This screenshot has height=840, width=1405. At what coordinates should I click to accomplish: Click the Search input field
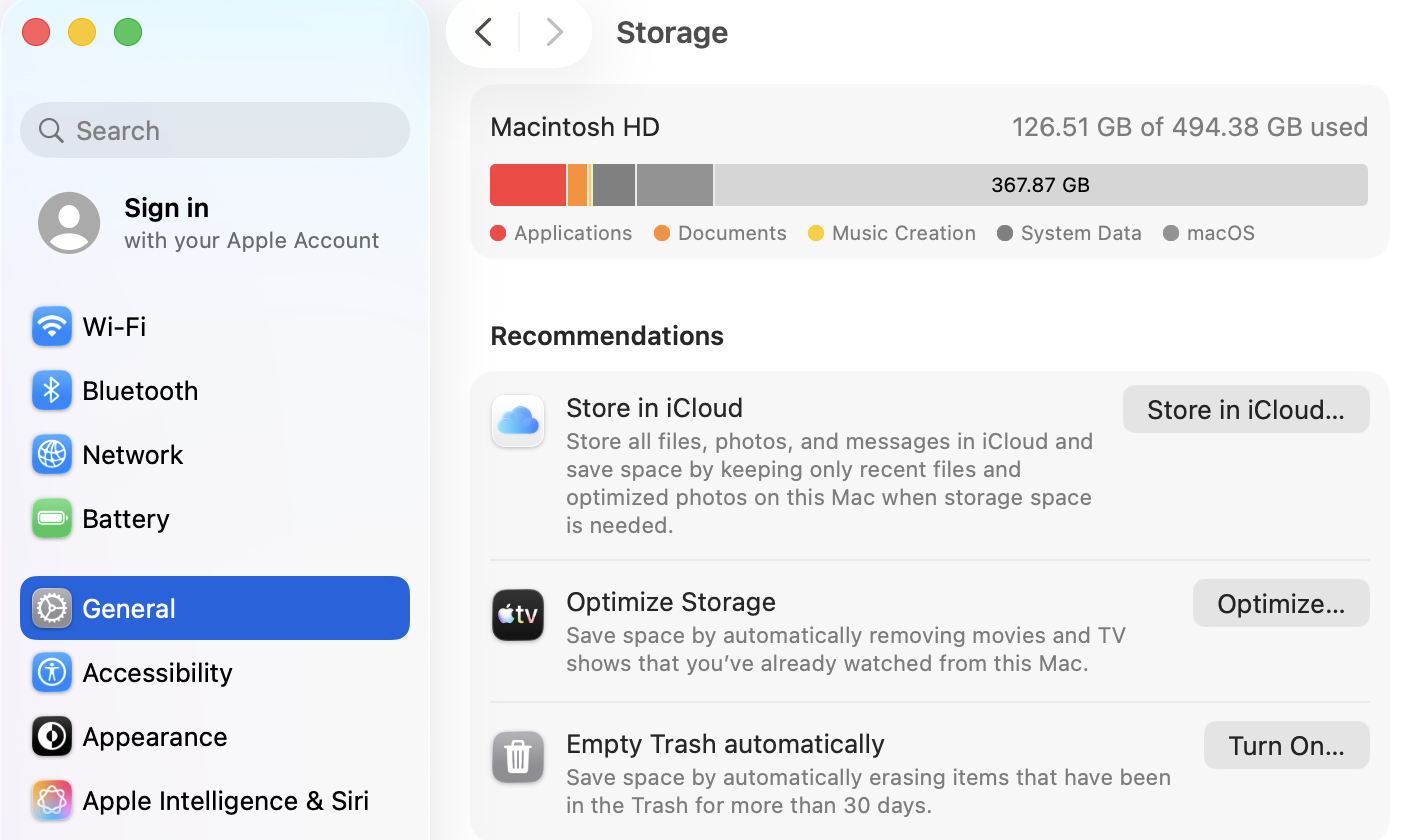pyautogui.click(x=215, y=130)
